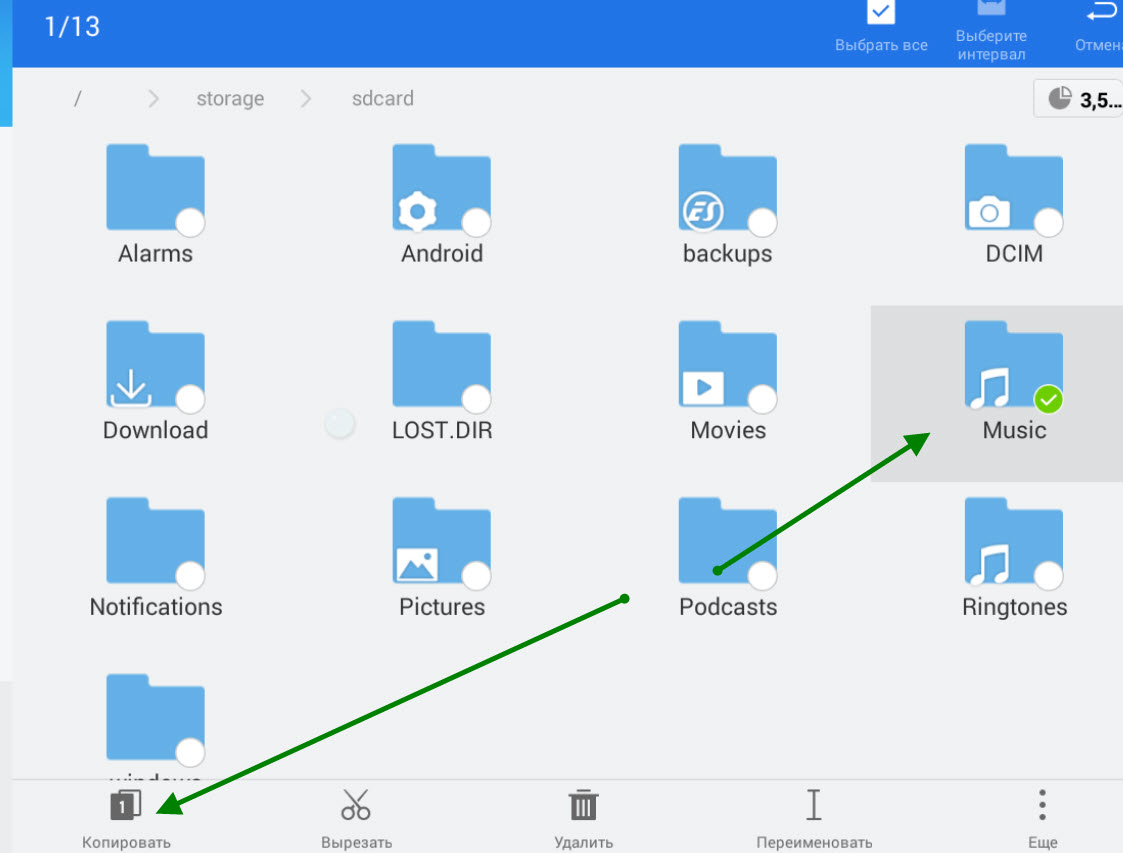
Task: Click the chevron between storage and sdcard
Action: coord(306,99)
